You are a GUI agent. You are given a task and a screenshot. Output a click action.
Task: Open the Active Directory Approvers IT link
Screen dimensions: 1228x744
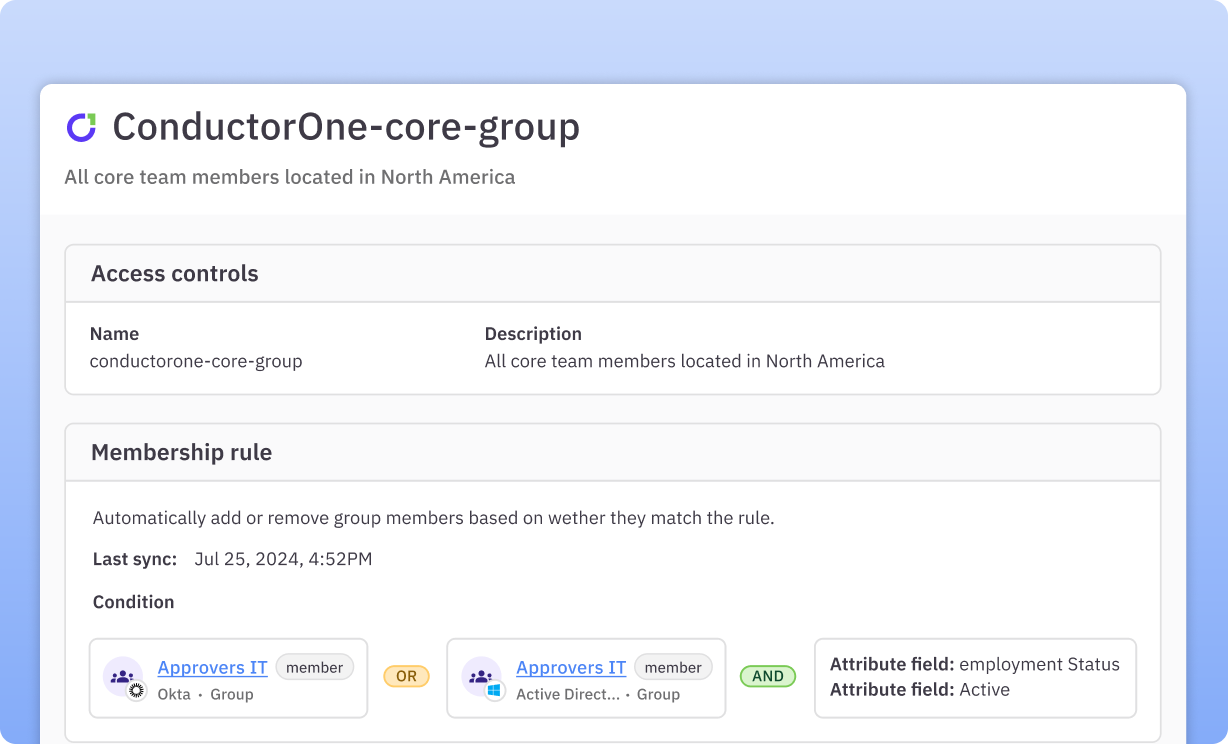pyautogui.click(x=571, y=668)
